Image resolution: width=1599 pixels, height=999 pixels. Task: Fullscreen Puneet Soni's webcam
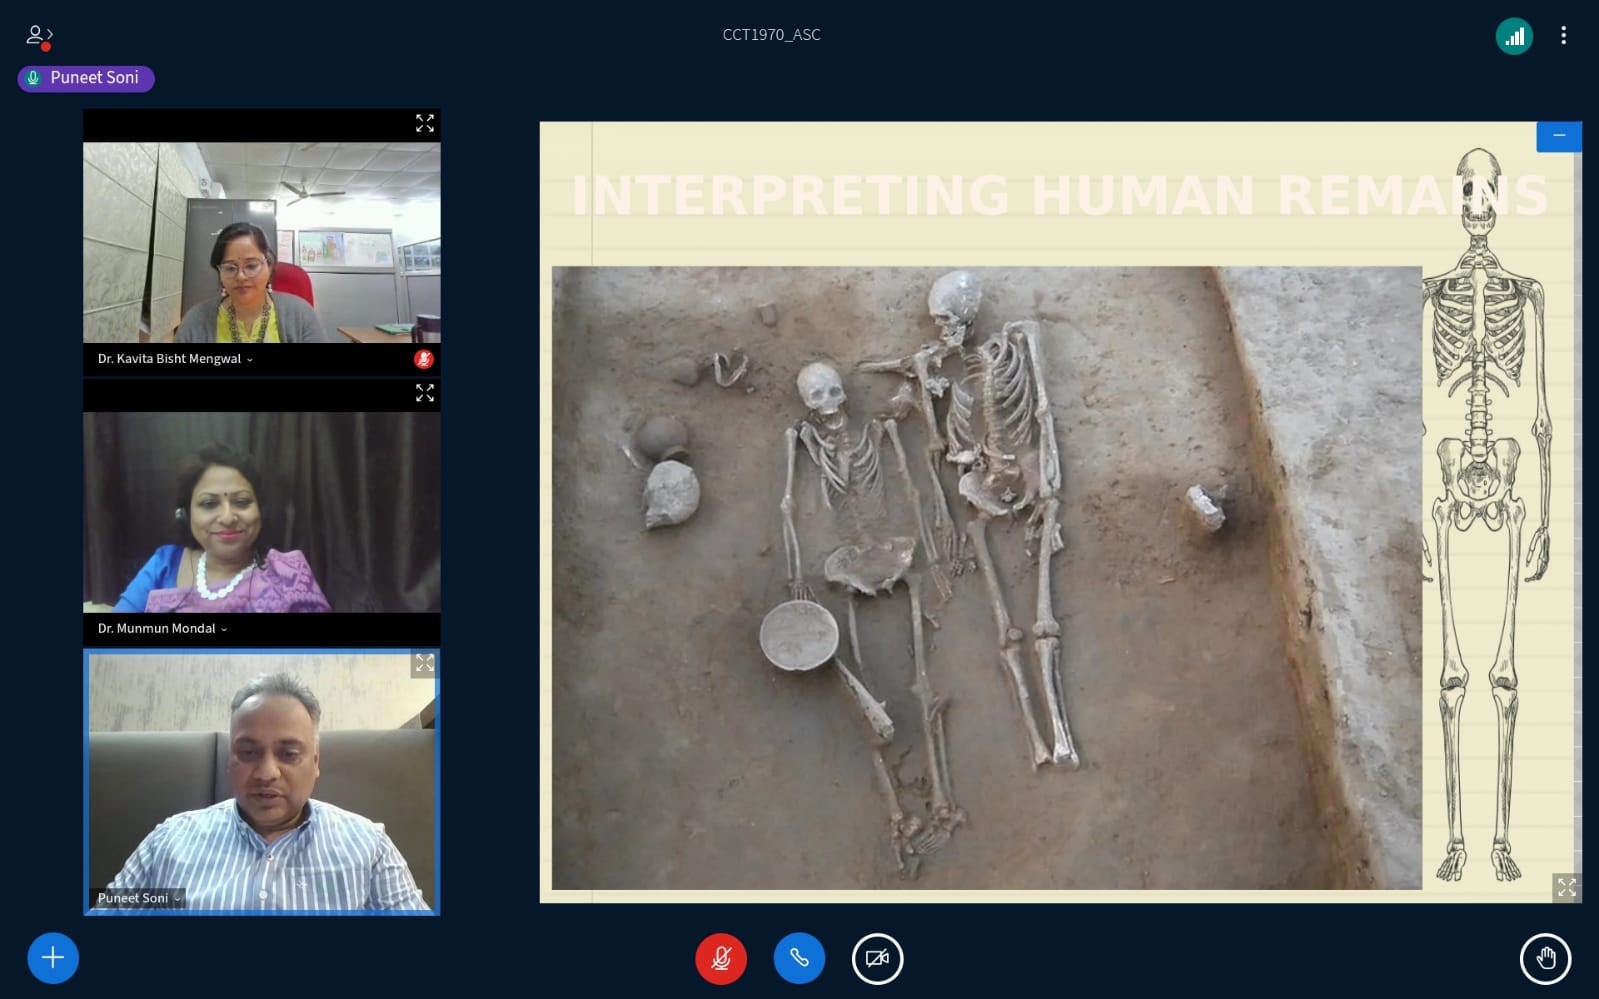[425, 663]
